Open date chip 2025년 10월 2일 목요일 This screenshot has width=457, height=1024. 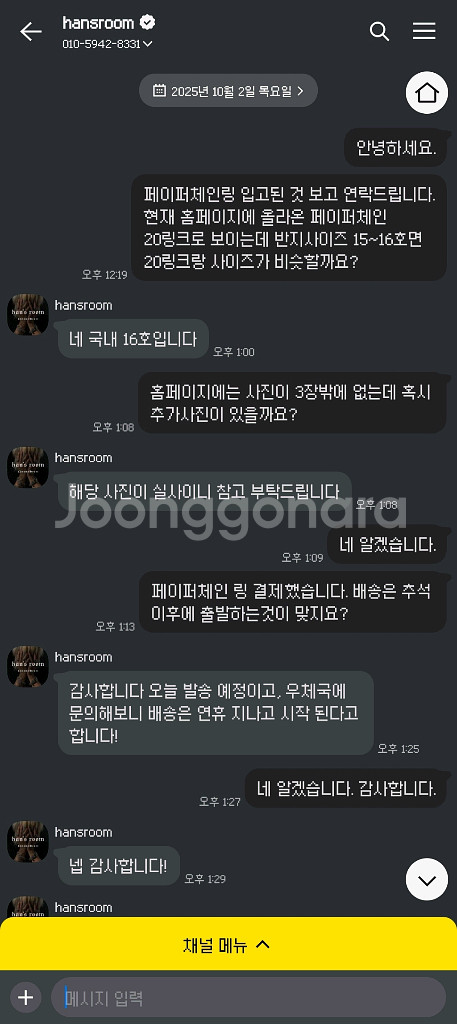[228, 90]
